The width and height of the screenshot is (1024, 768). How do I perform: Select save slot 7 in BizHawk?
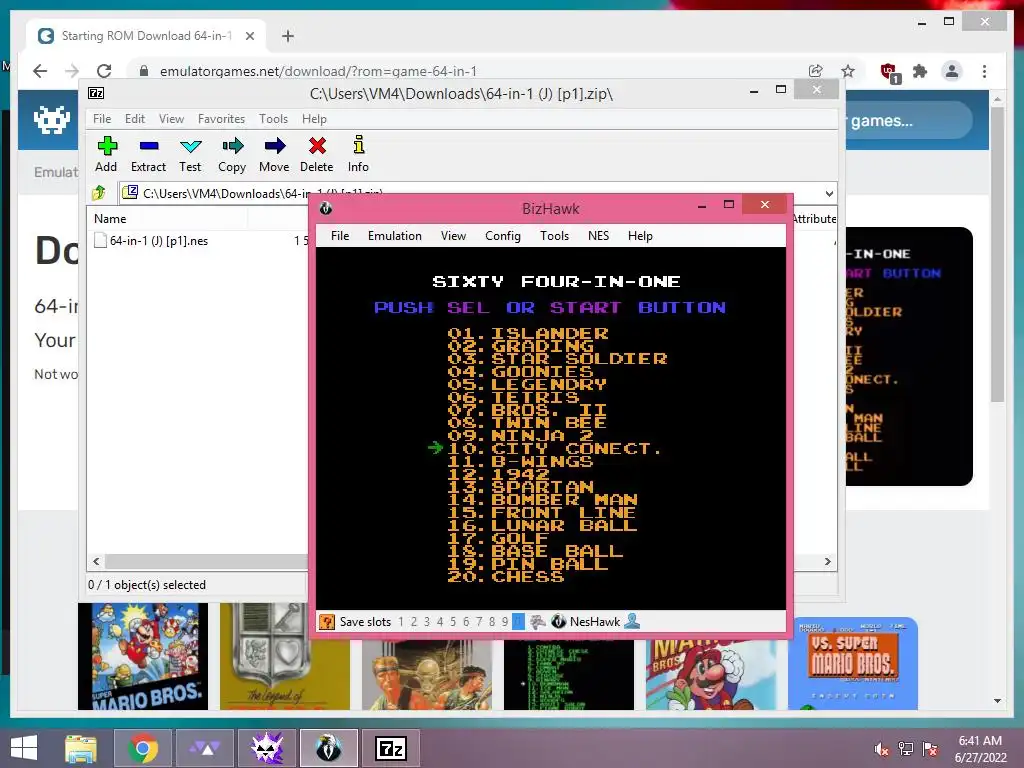[479, 622]
